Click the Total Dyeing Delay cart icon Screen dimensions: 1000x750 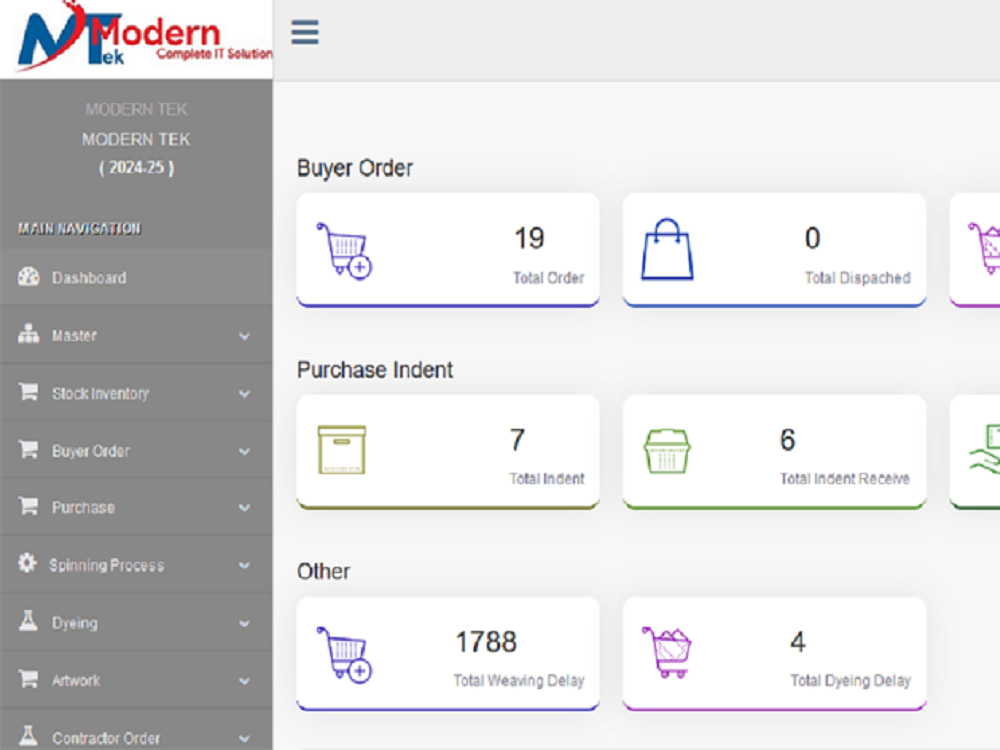[x=667, y=652]
